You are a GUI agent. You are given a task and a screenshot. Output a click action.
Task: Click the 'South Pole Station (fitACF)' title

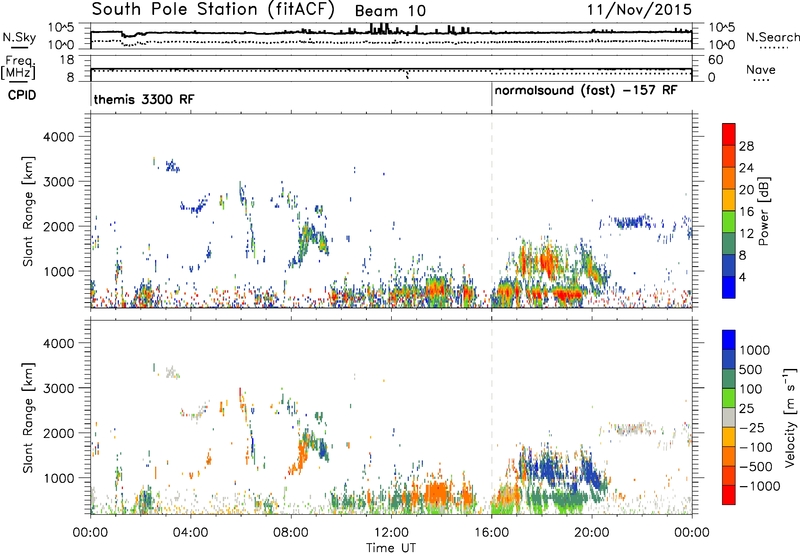pos(213,10)
